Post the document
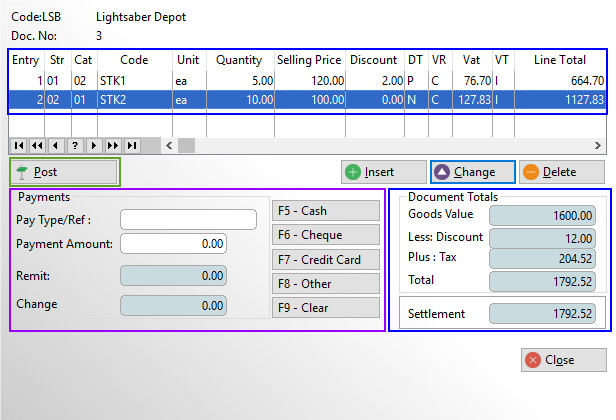Viewport: 616px width, 420px height. pos(65,172)
